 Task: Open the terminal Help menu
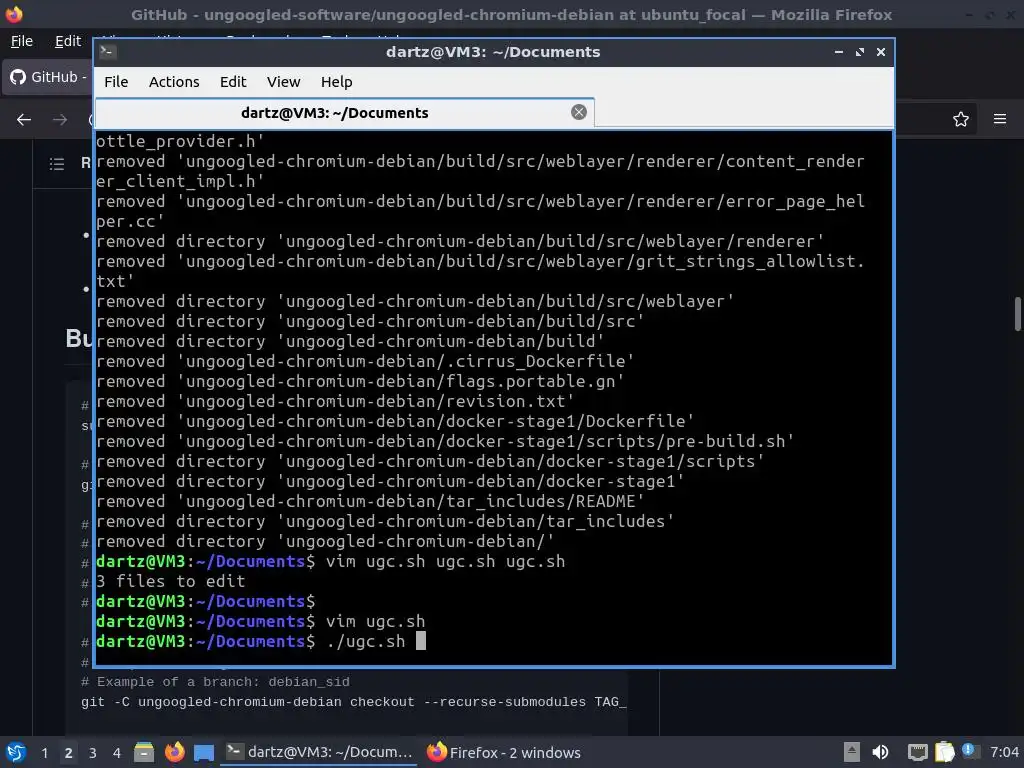(336, 82)
